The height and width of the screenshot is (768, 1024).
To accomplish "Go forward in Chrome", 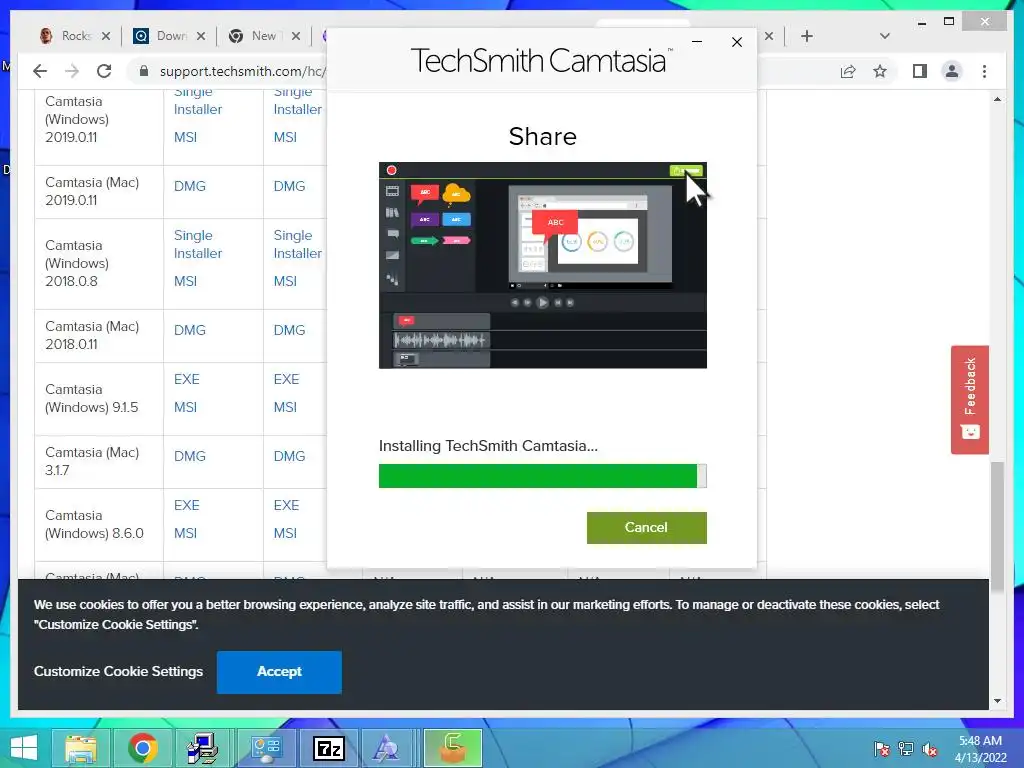I will click(x=72, y=71).
